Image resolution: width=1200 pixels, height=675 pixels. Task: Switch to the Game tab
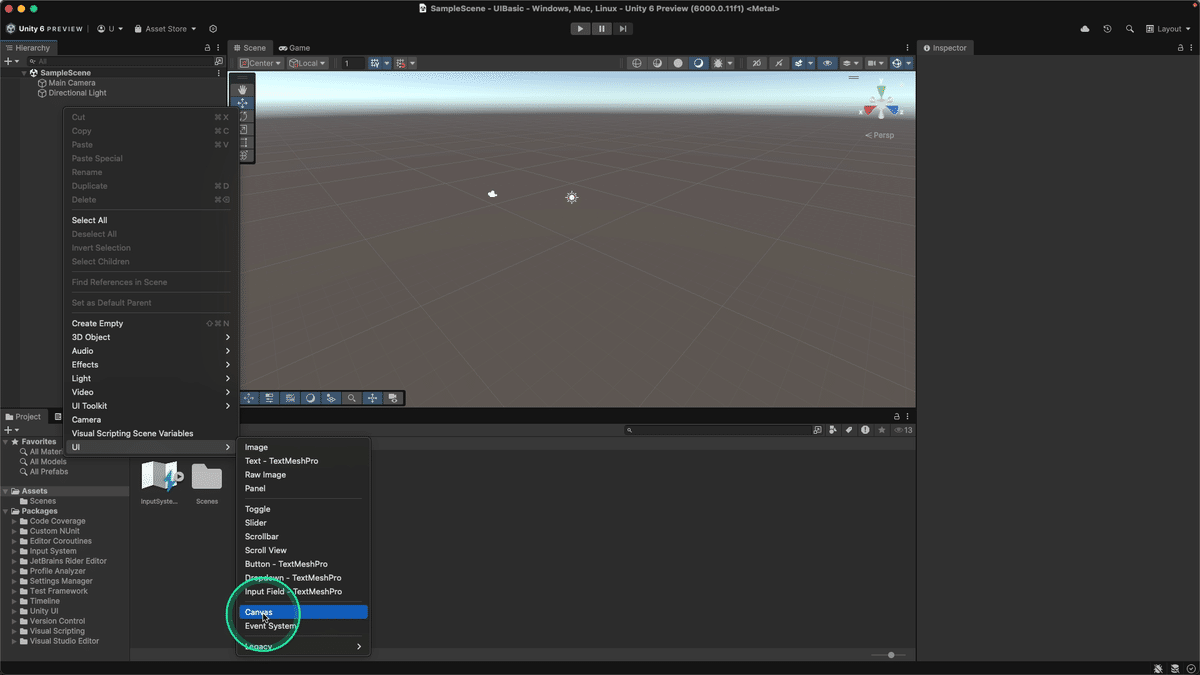tap(294, 48)
